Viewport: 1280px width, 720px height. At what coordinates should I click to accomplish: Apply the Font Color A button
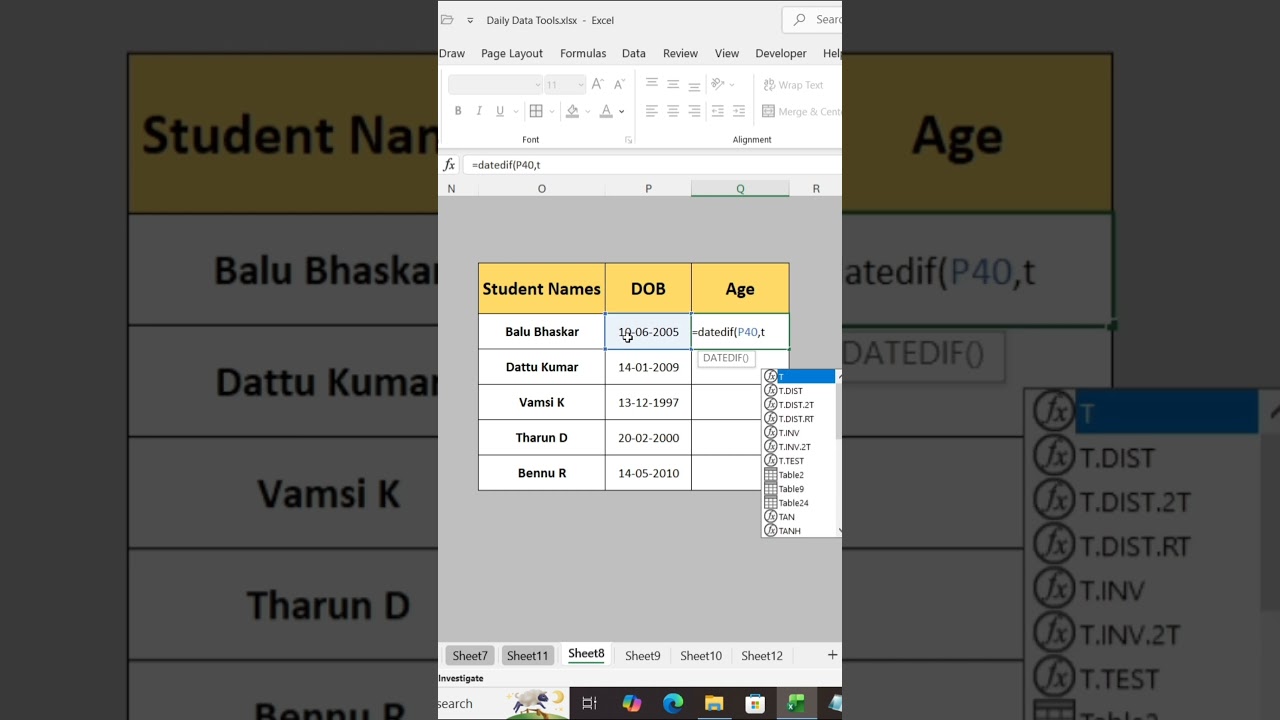pyautogui.click(x=606, y=111)
